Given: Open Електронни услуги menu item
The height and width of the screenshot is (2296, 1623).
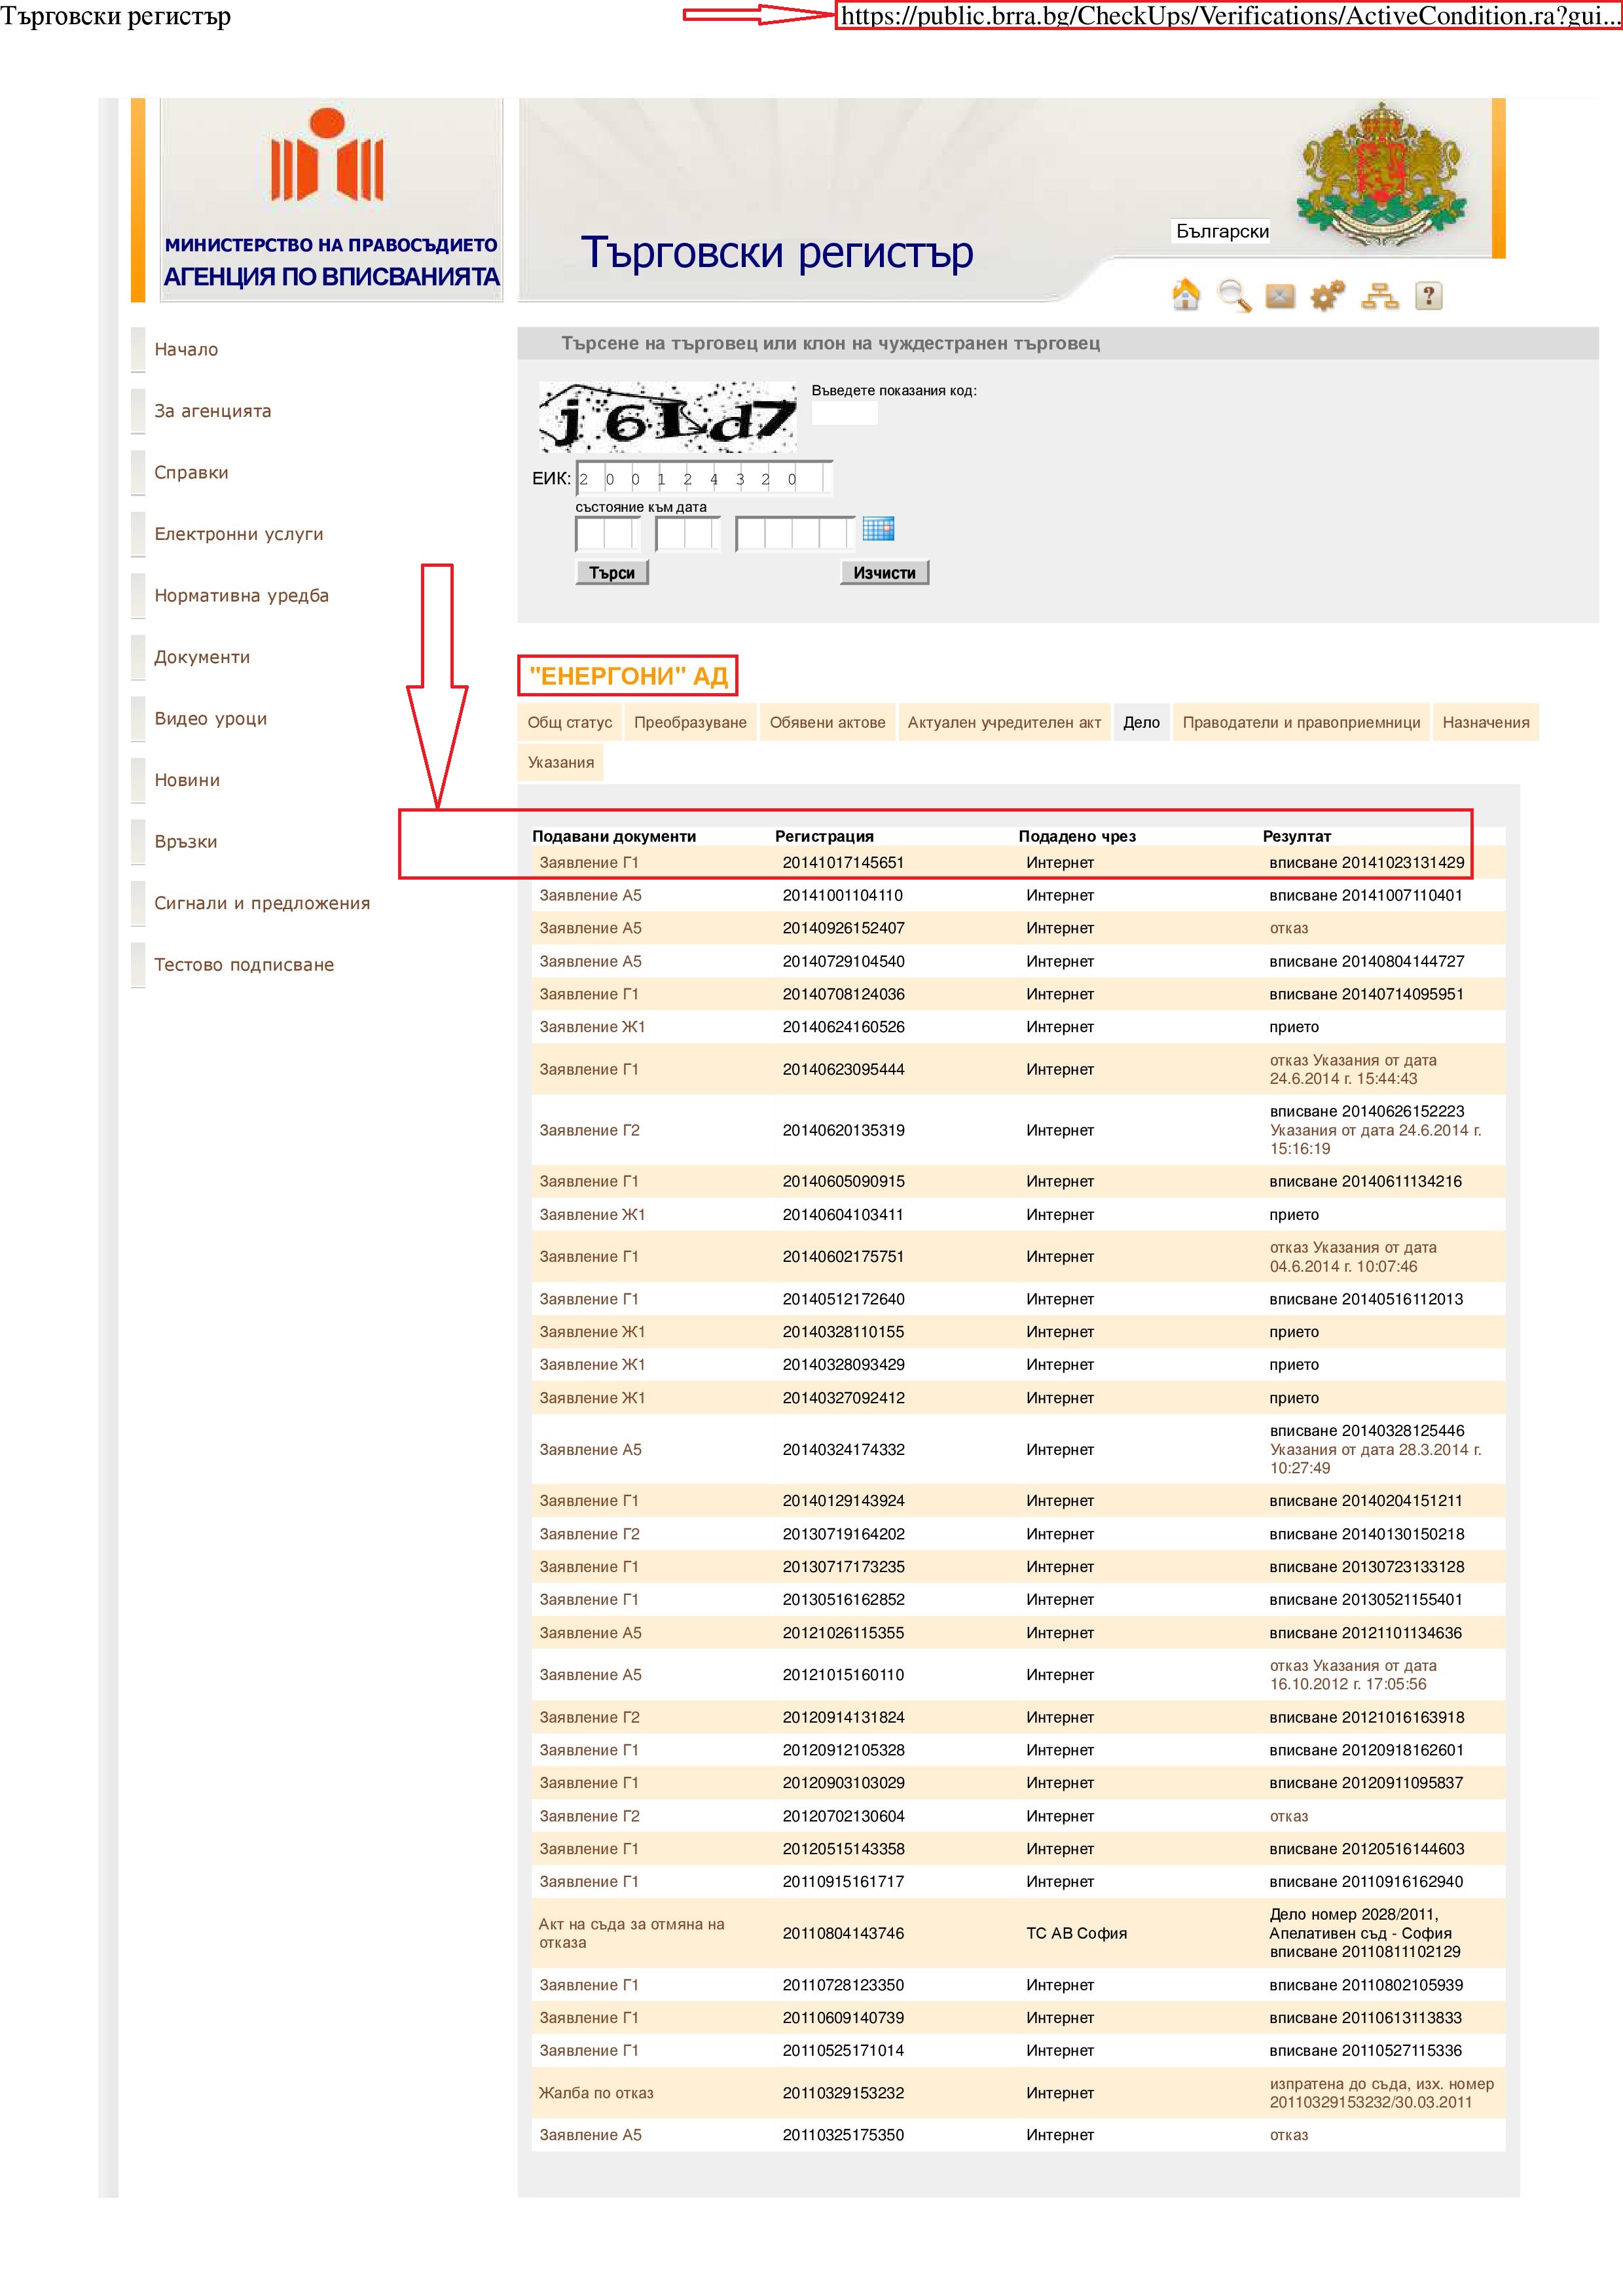Looking at the screenshot, I should point(239,534).
